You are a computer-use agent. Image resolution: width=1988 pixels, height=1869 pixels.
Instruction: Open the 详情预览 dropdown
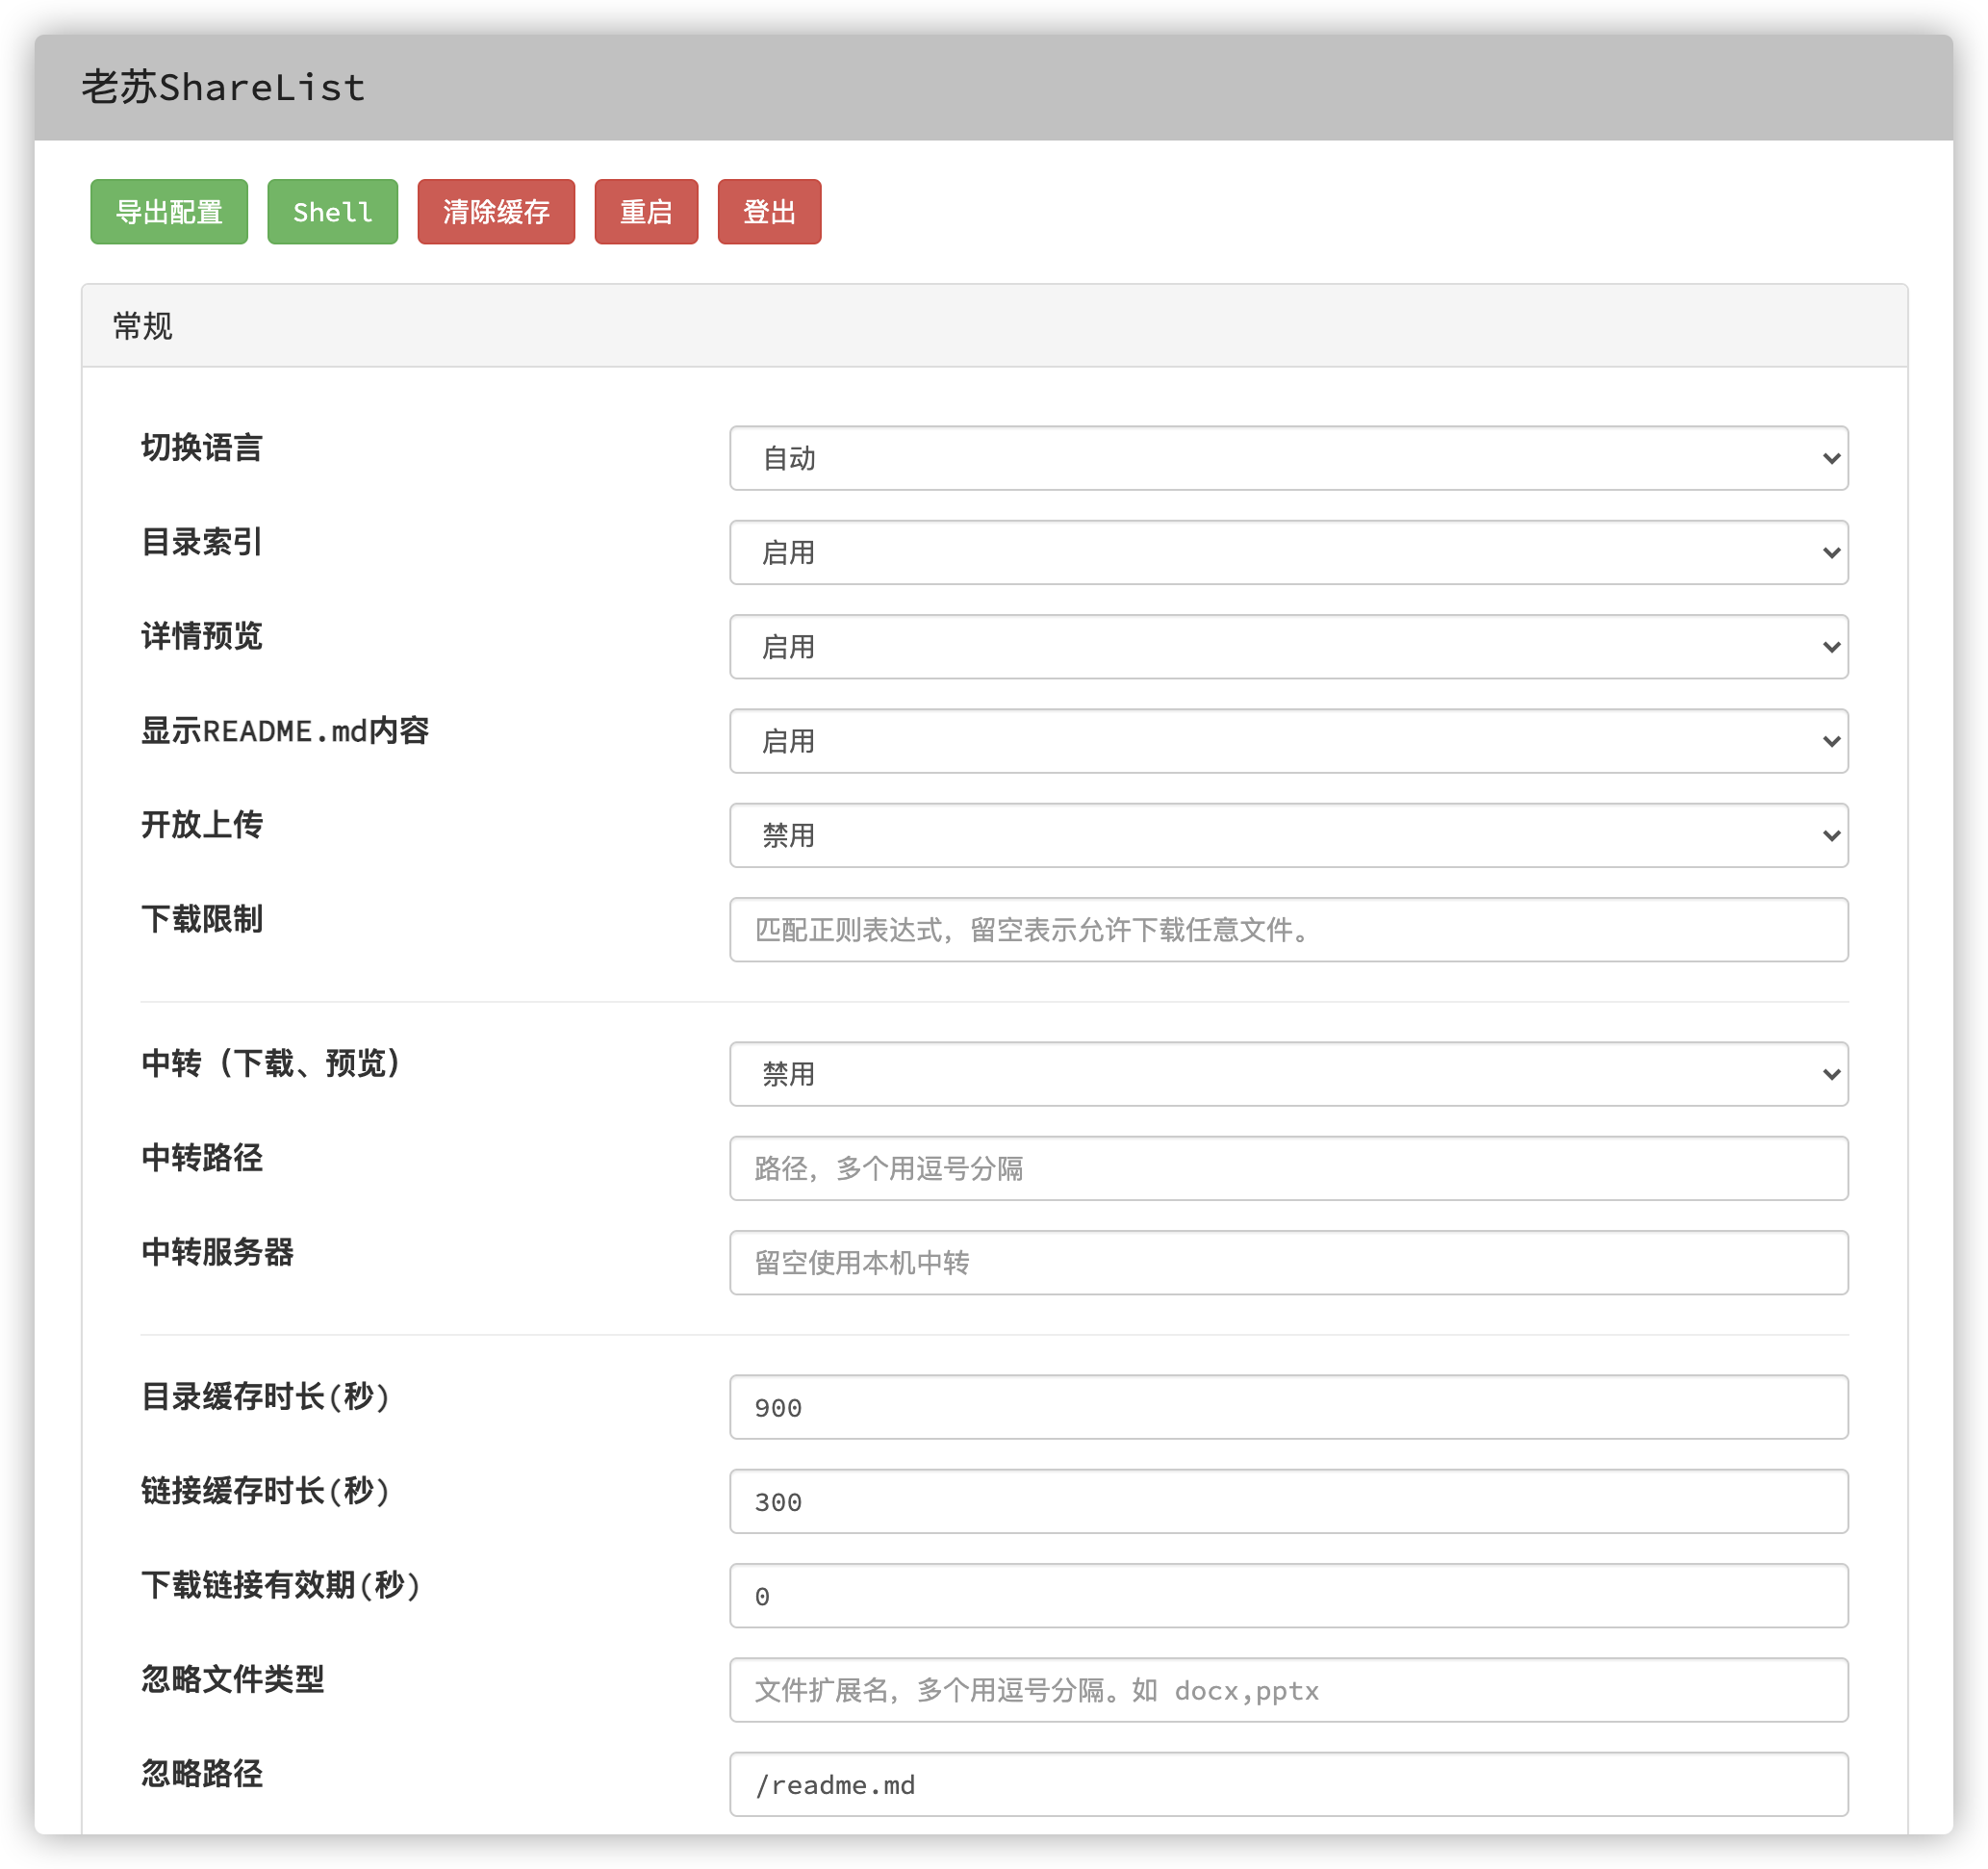coord(1288,647)
